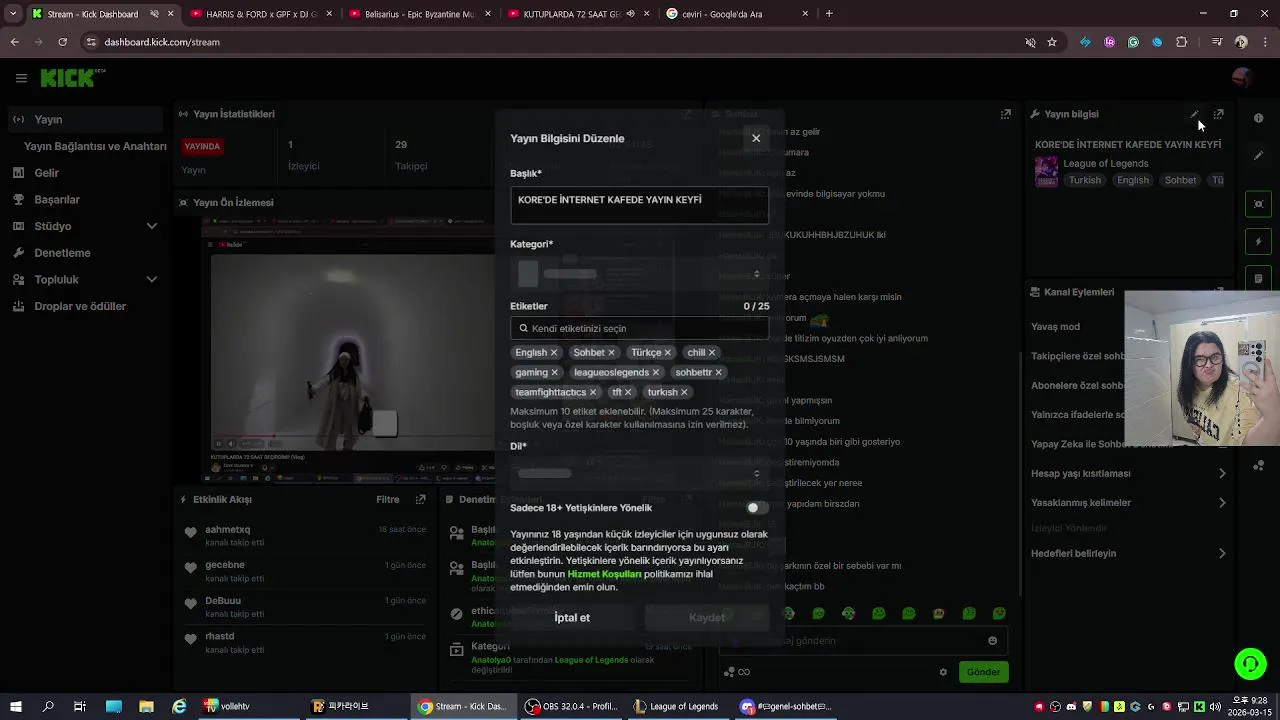Open Filtre in Etkinlik Akışı
Screen dimensions: 1280x720
[x=388, y=499]
